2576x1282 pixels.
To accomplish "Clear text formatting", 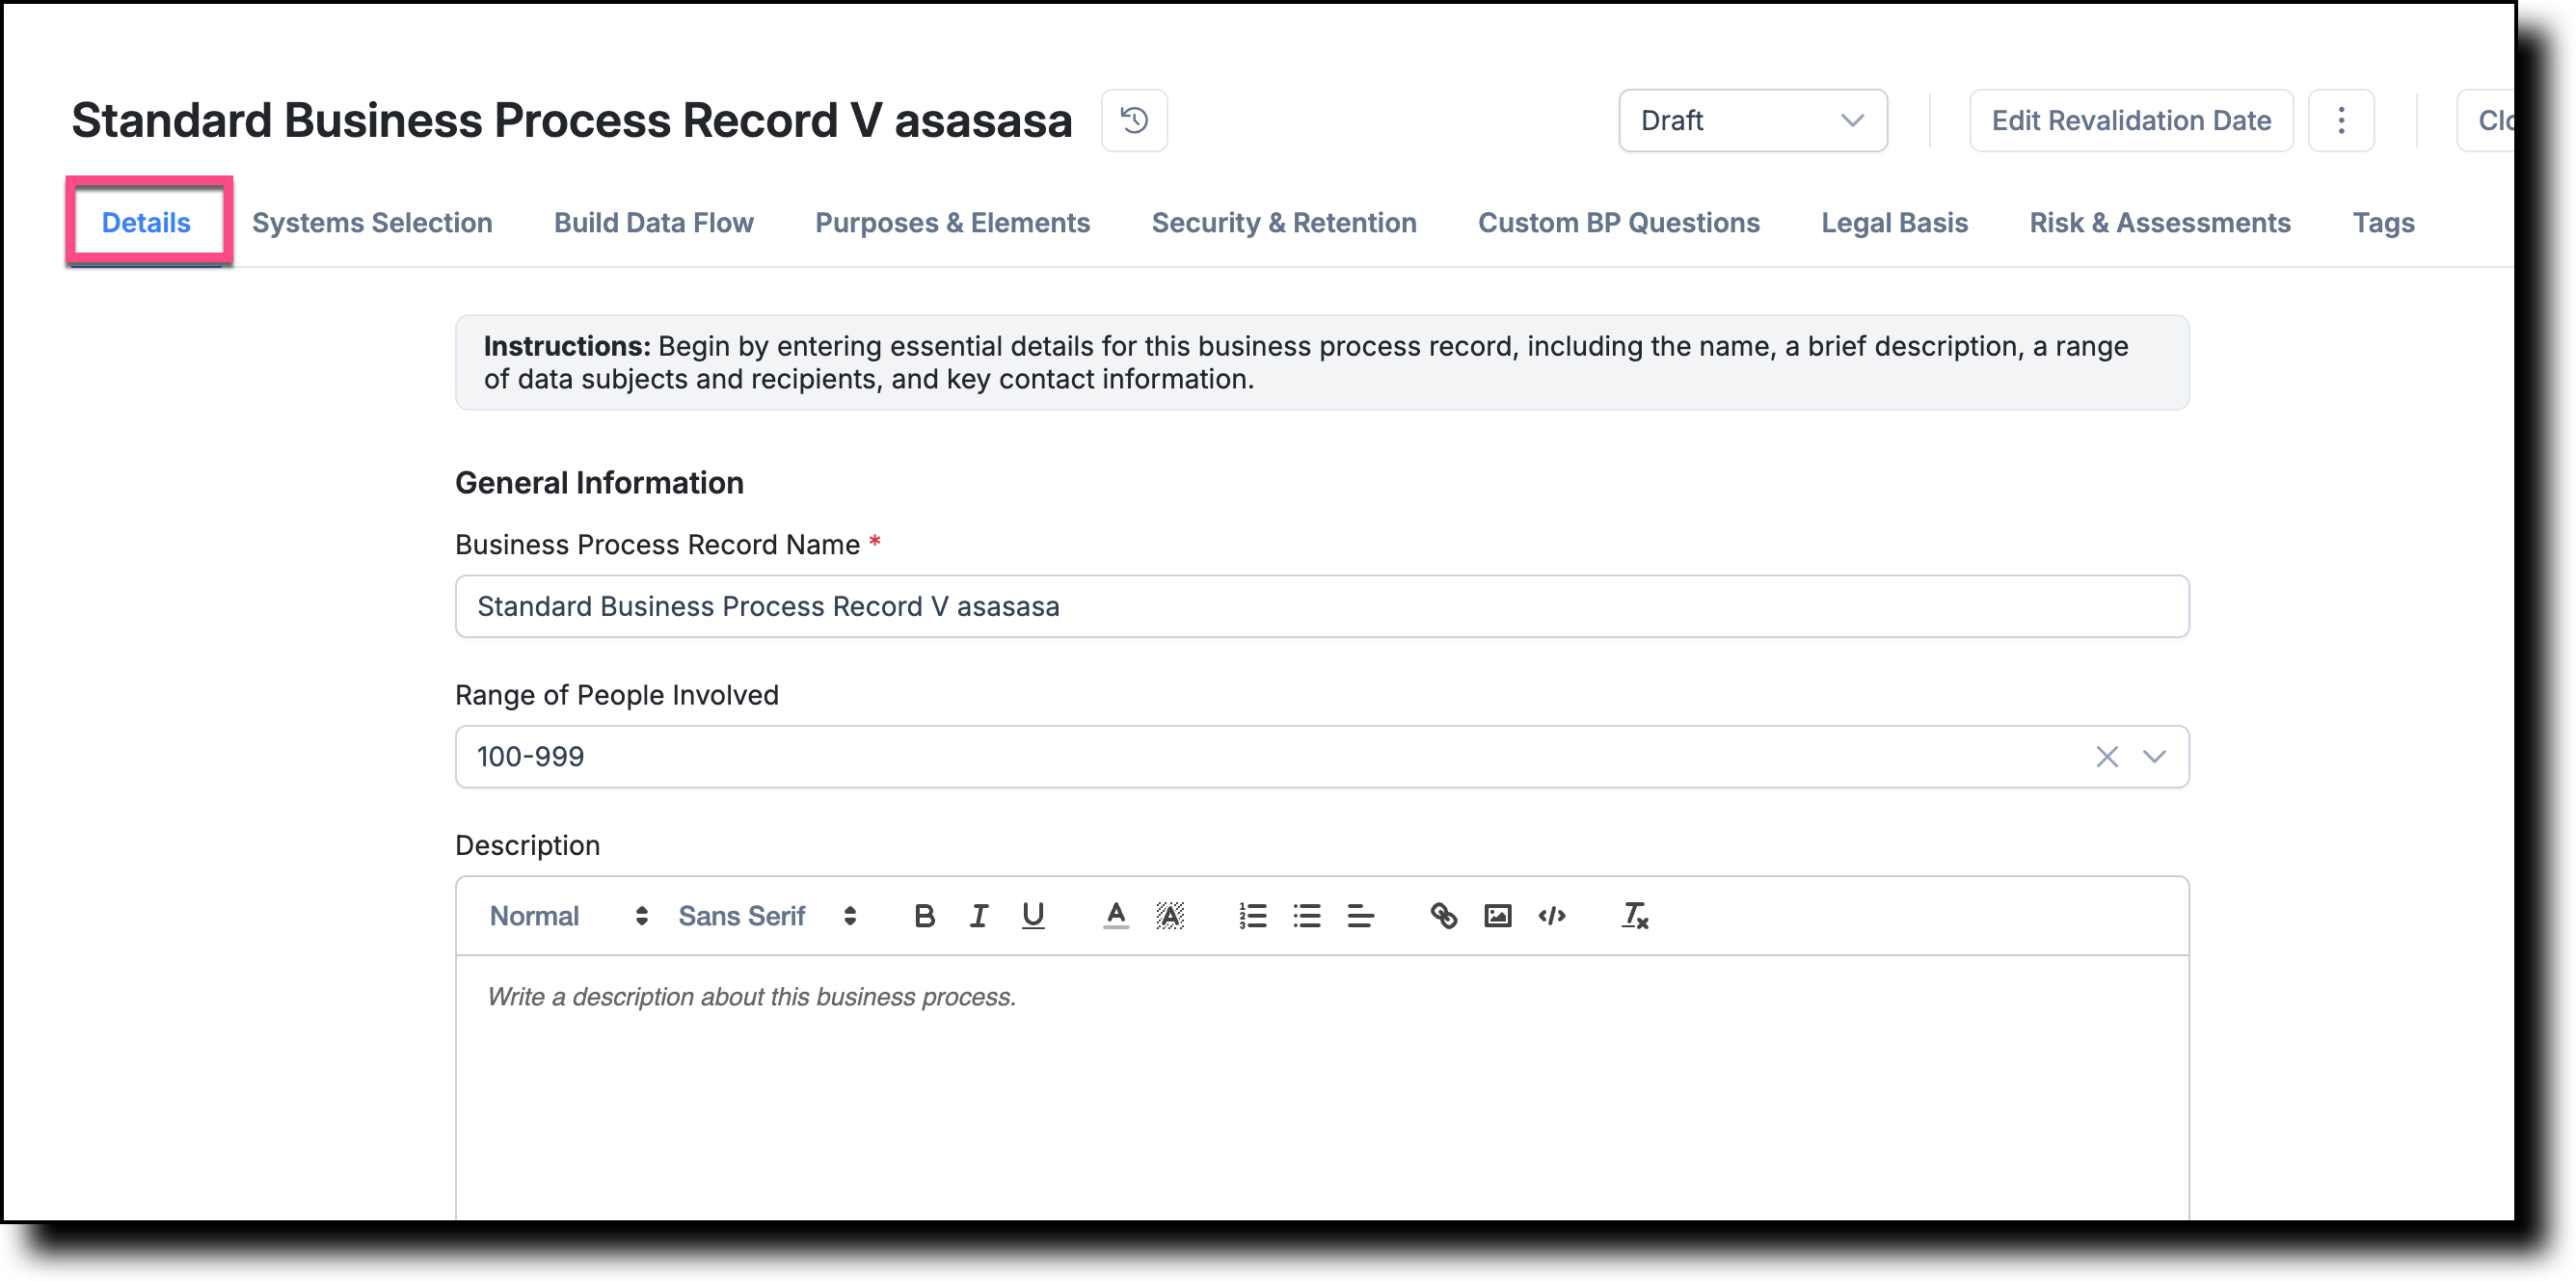I will [x=1634, y=915].
